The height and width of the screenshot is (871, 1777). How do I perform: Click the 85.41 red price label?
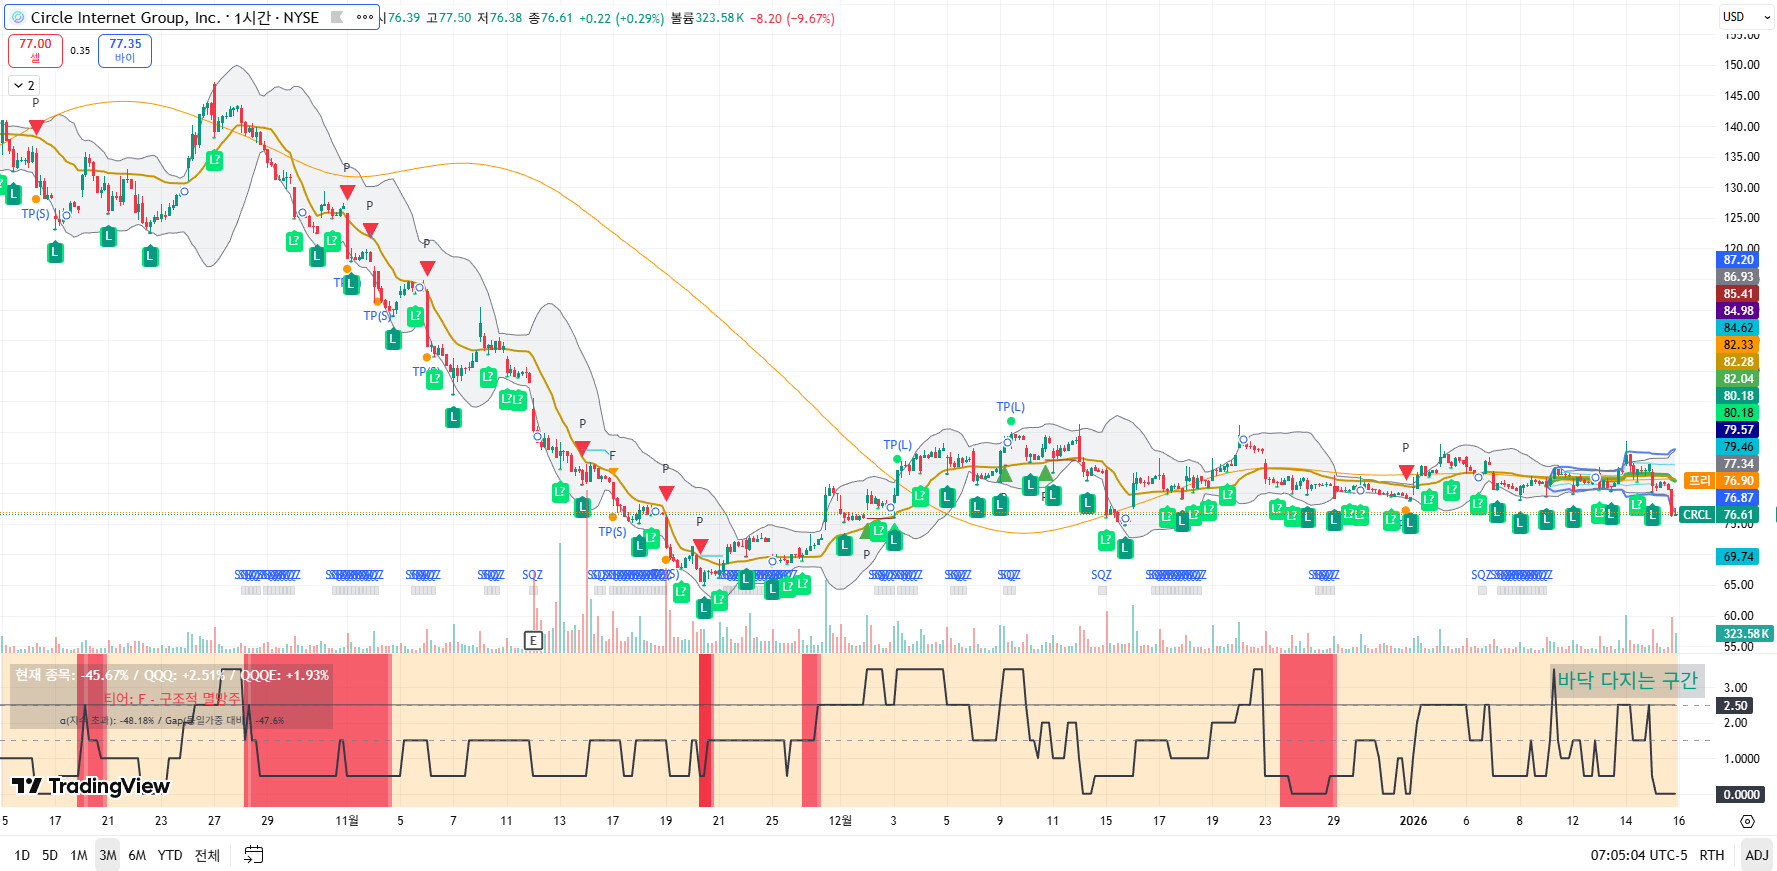click(x=1738, y=294)
